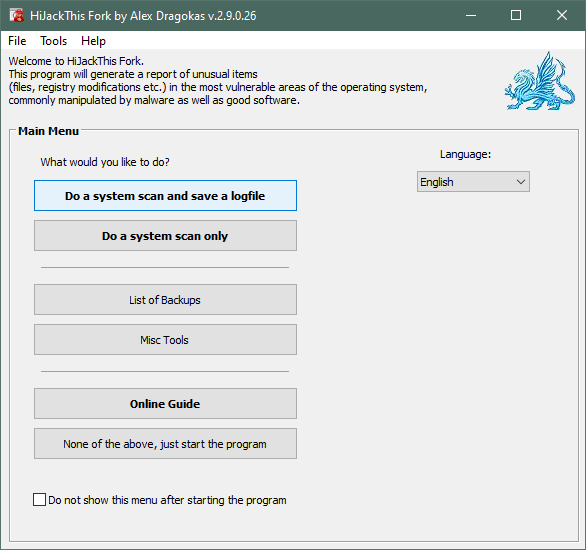Enable 'Do not show this menu' checkbox
This screenshot has width=586, height=550.
40,500
